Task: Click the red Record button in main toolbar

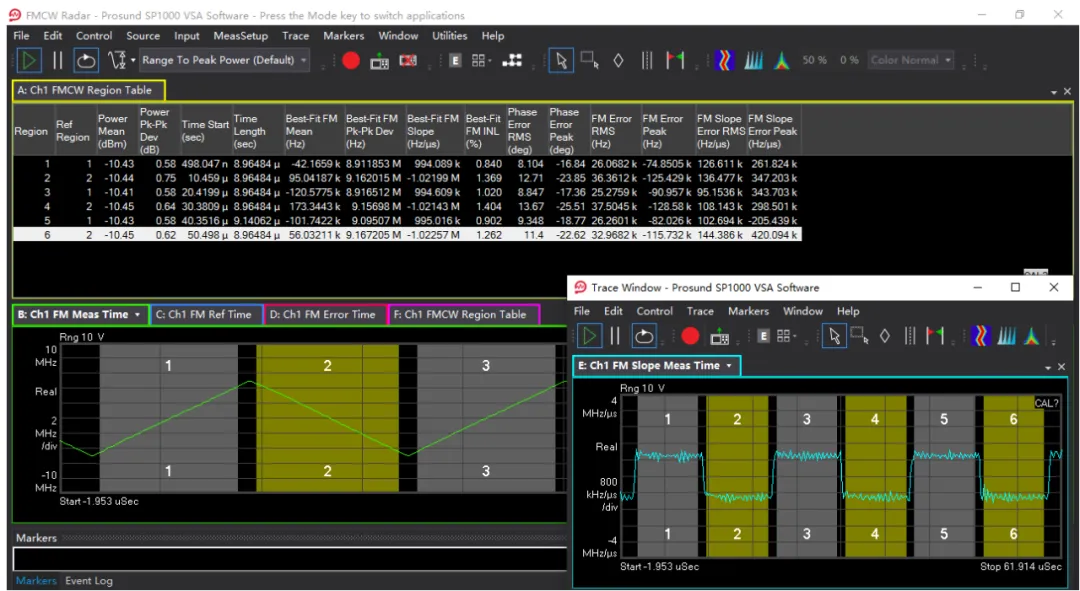Action: click(x=351, y=61)
